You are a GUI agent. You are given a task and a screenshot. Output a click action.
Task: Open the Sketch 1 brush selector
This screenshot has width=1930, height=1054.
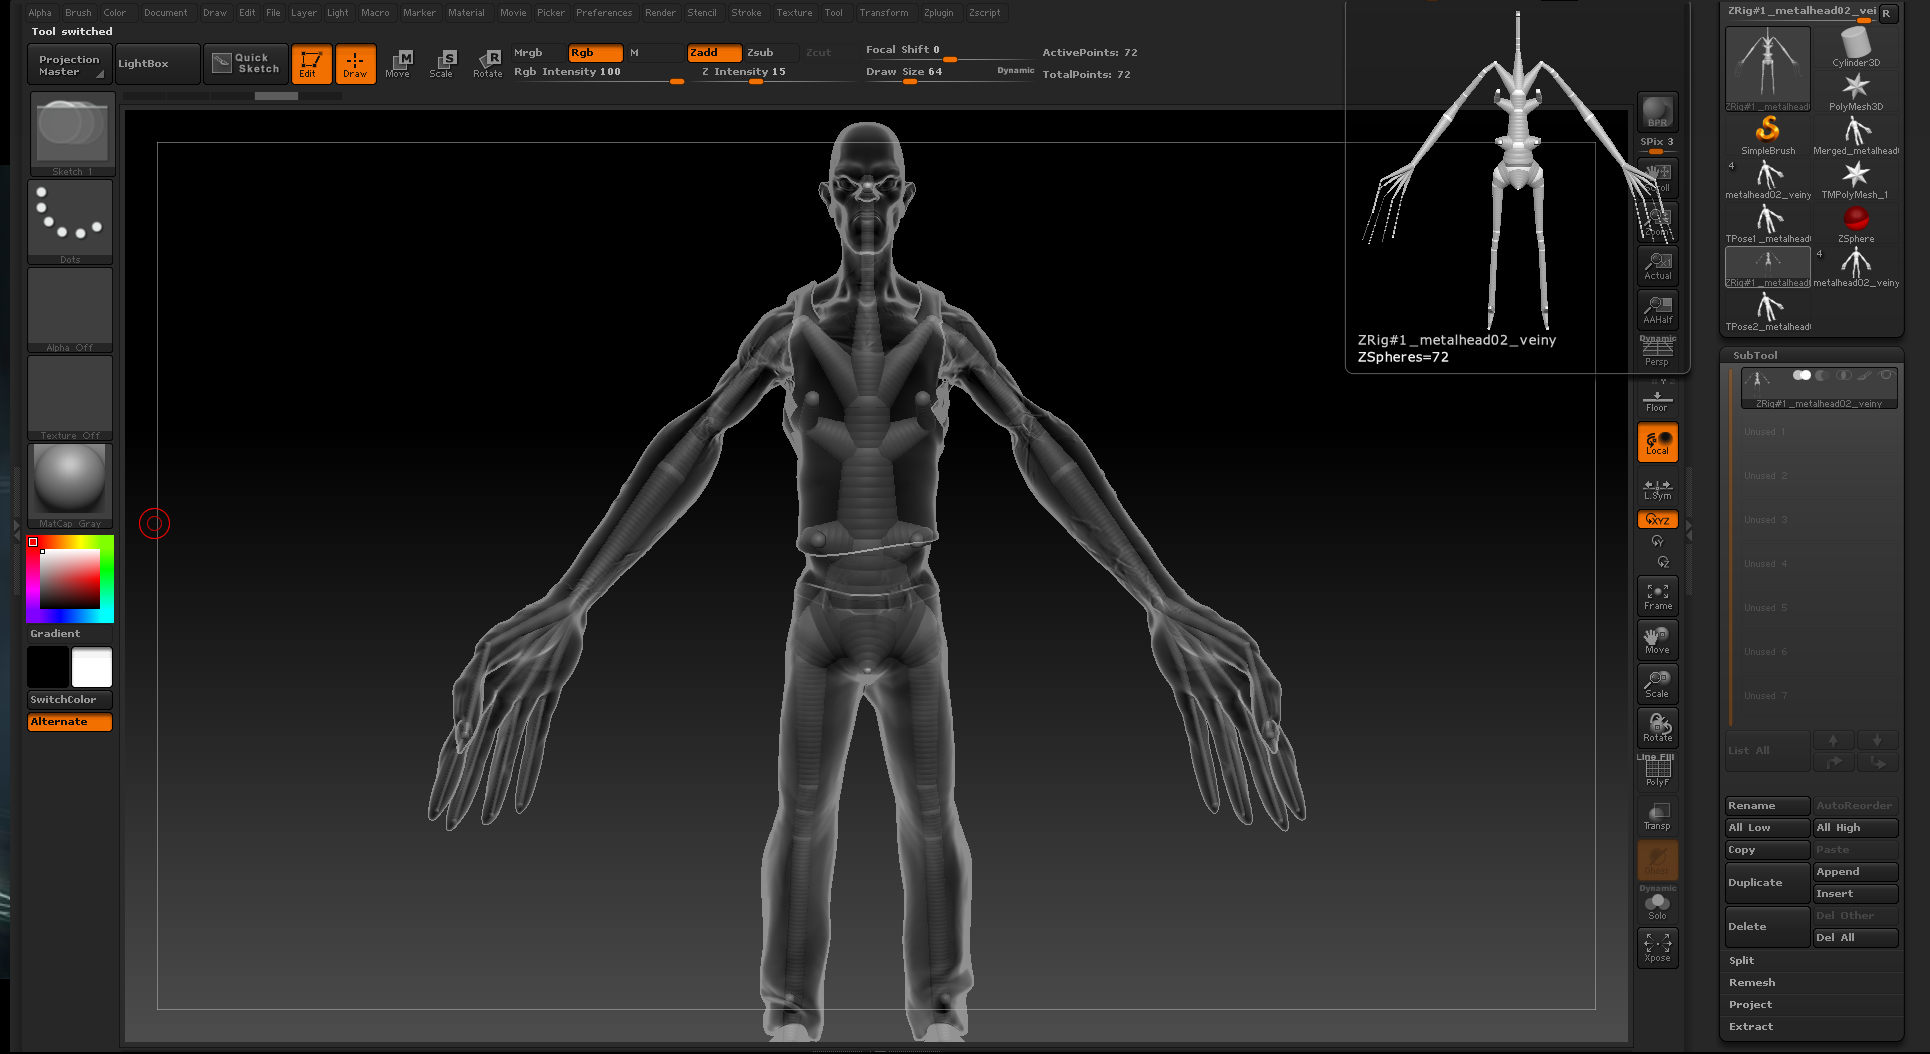[72, 134]
